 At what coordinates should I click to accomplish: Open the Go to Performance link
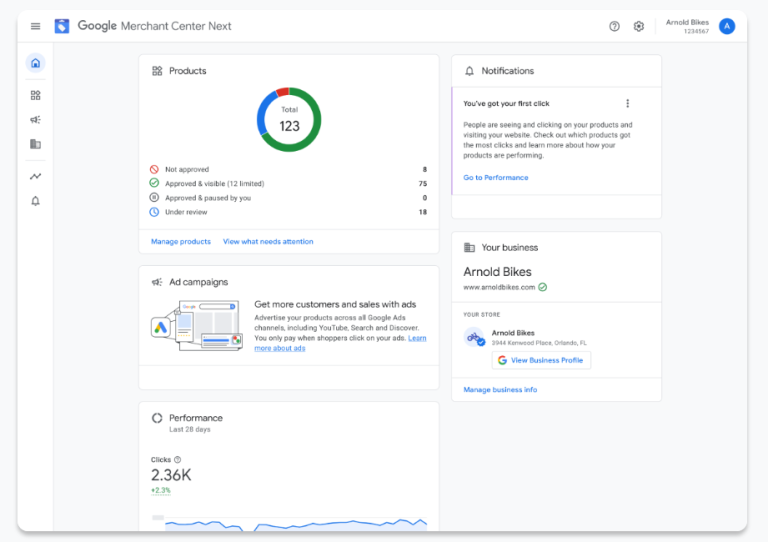[x=496, y=178]
